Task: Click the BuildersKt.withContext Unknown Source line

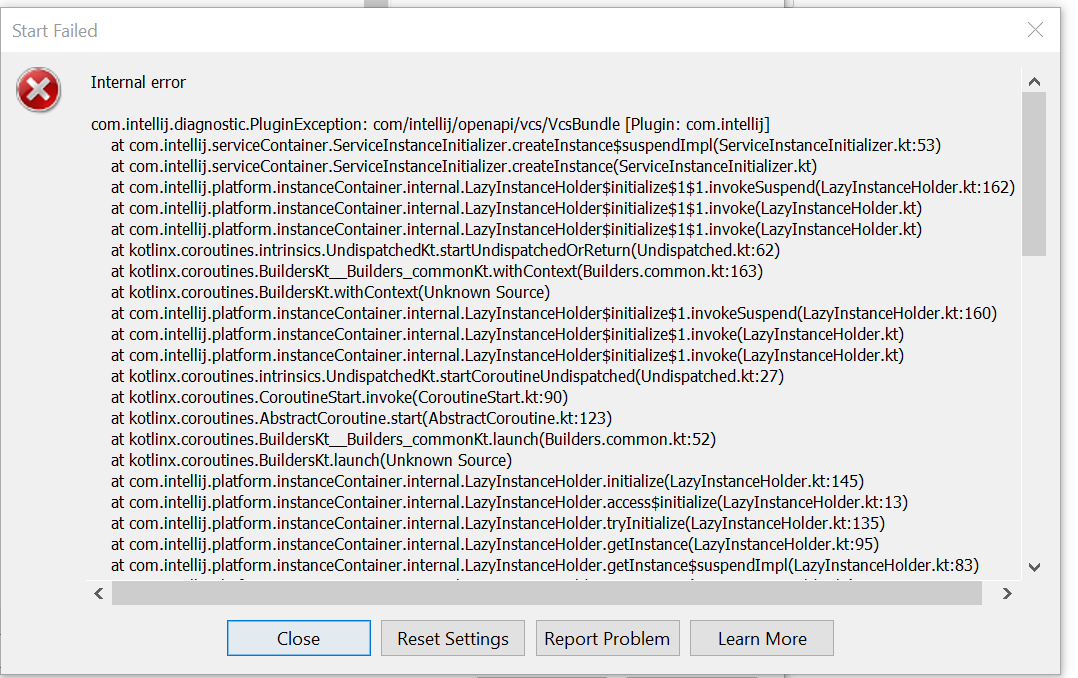Action: [330, 292]
